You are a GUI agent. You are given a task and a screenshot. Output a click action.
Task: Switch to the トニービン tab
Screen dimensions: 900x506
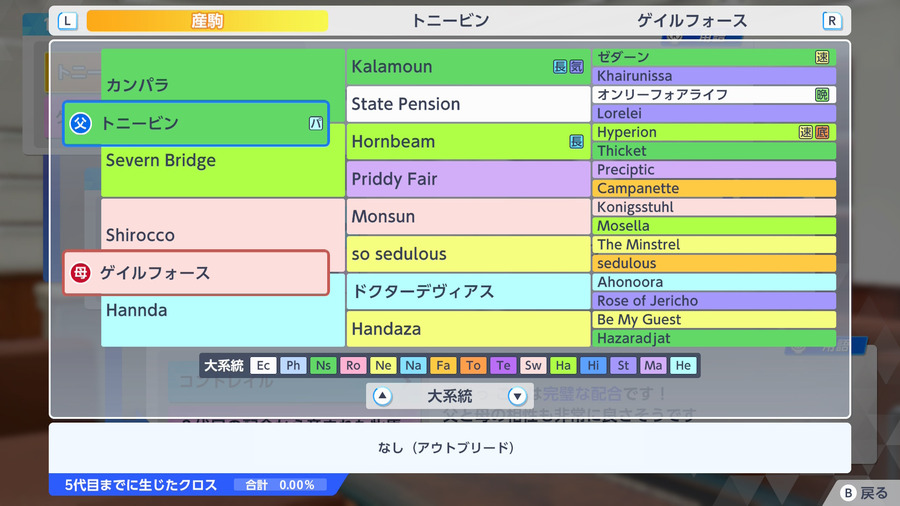450,21
